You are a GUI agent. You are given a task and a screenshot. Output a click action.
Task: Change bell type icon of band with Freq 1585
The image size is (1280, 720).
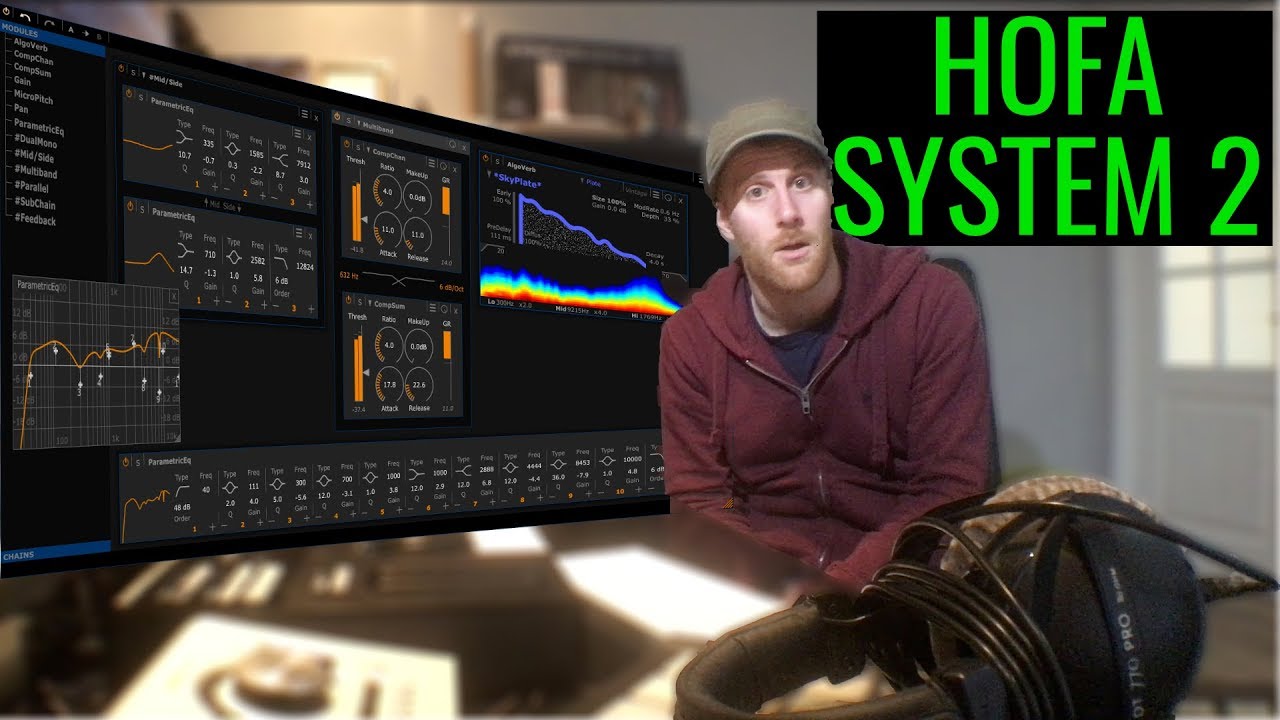click(232, 148)
